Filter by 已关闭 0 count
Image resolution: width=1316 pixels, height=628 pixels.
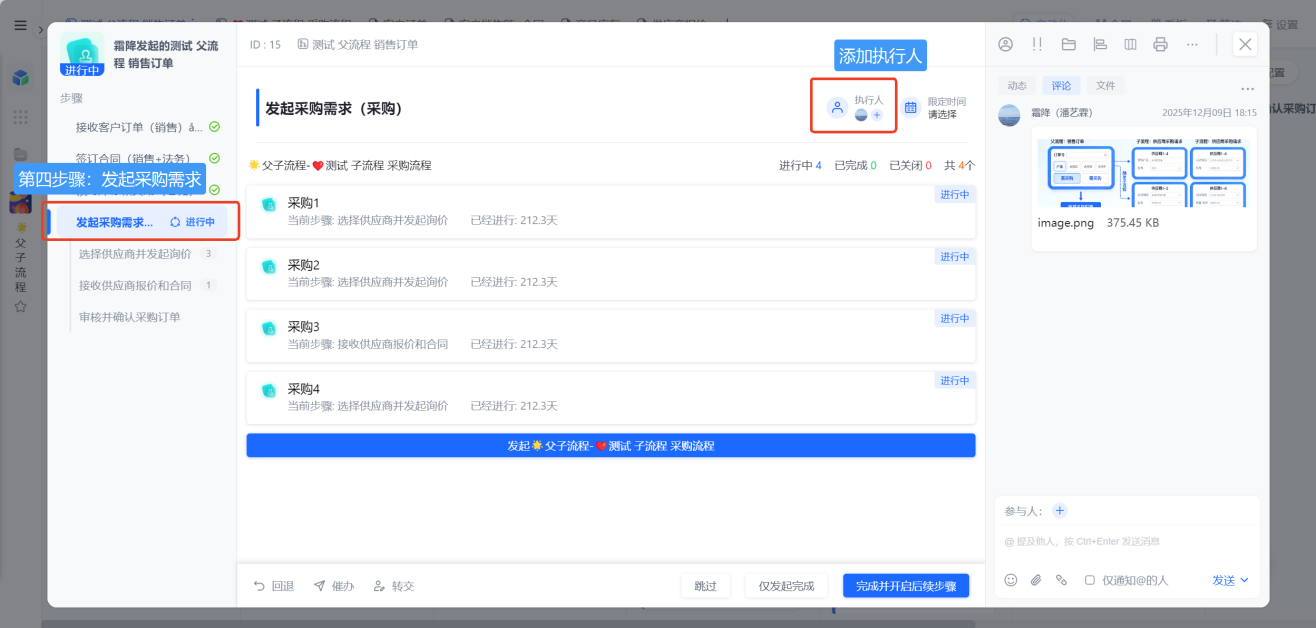pos(910,165)
